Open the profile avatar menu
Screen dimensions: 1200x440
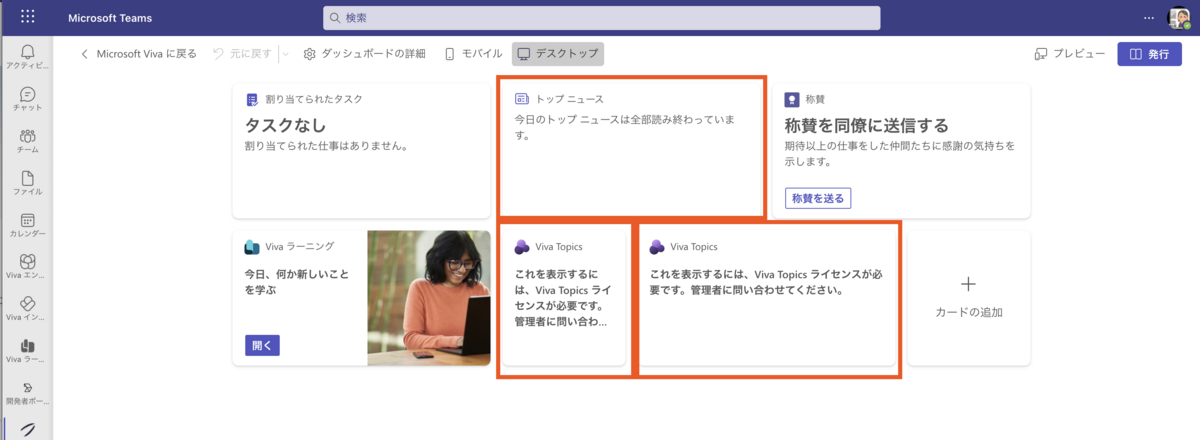click(x=1180, y=18)
